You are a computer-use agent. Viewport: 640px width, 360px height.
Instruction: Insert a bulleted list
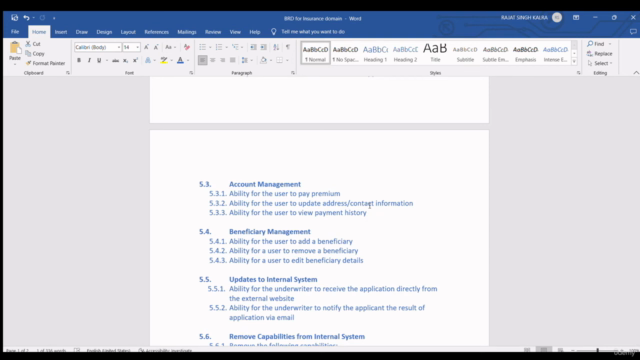click(202, 47)
